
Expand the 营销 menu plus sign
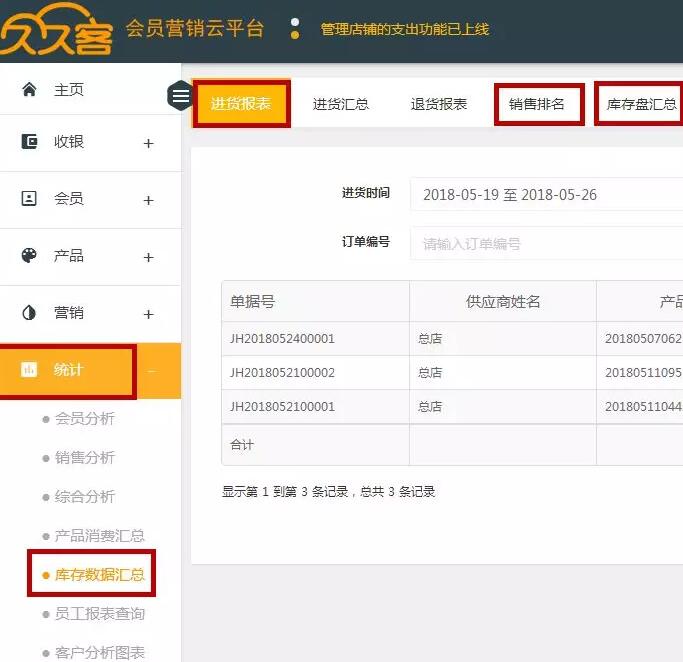pyautogui.click(x=149, y=314)
